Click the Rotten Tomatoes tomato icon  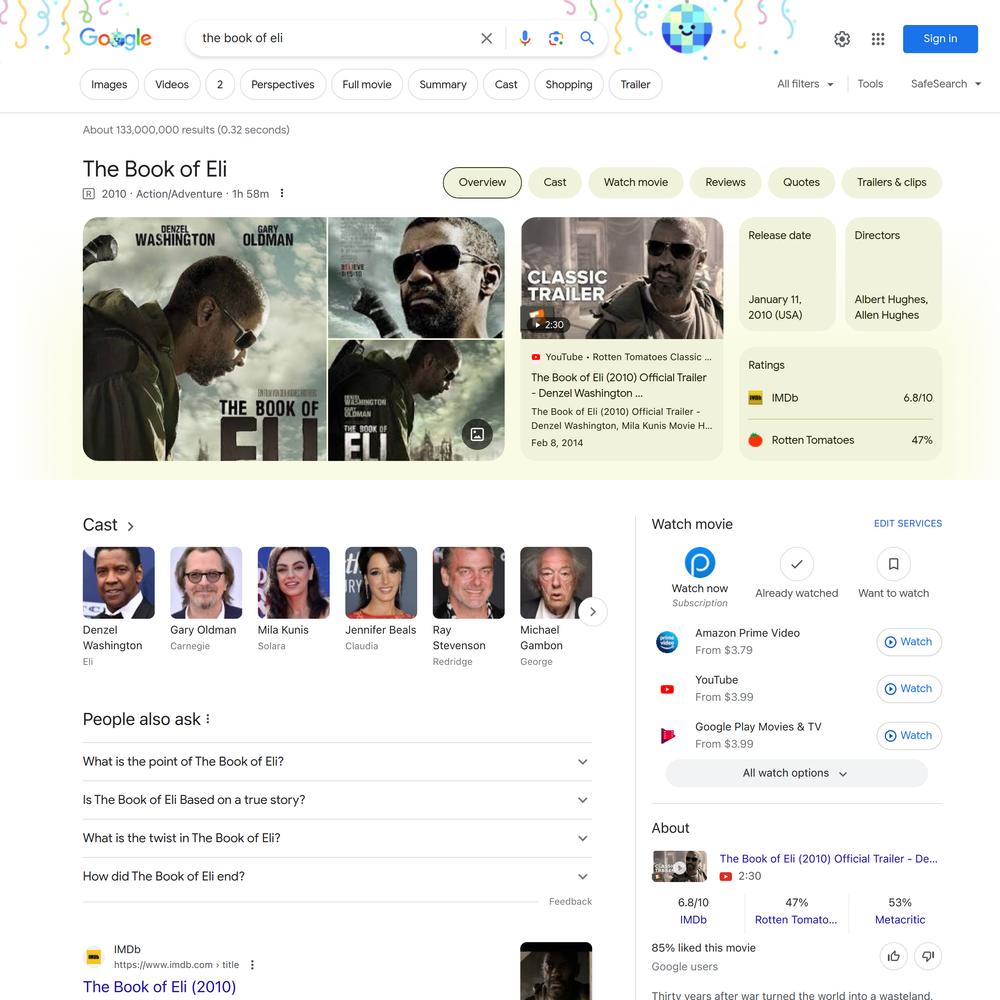click(x=755, y=440)
